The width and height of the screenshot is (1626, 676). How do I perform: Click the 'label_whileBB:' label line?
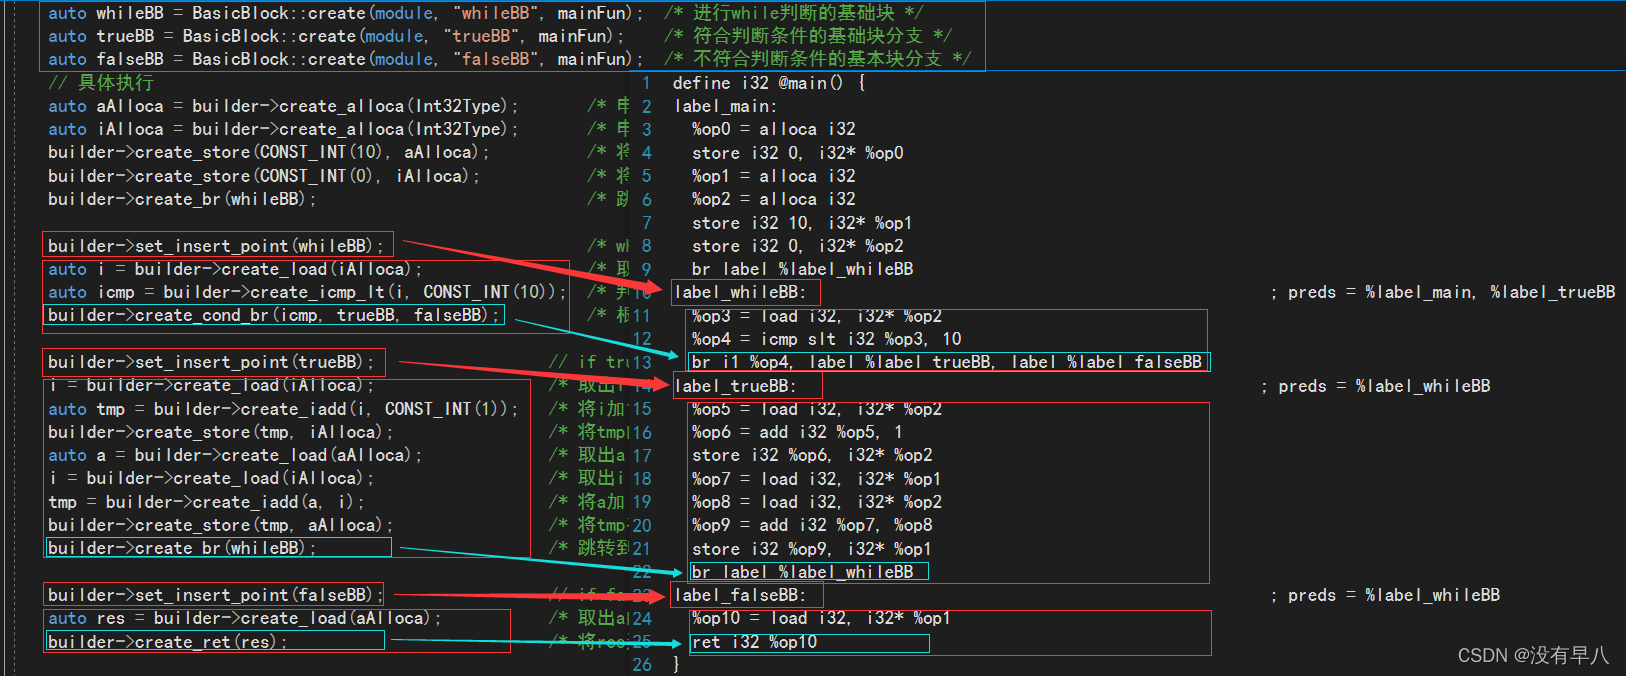point(739,292)
